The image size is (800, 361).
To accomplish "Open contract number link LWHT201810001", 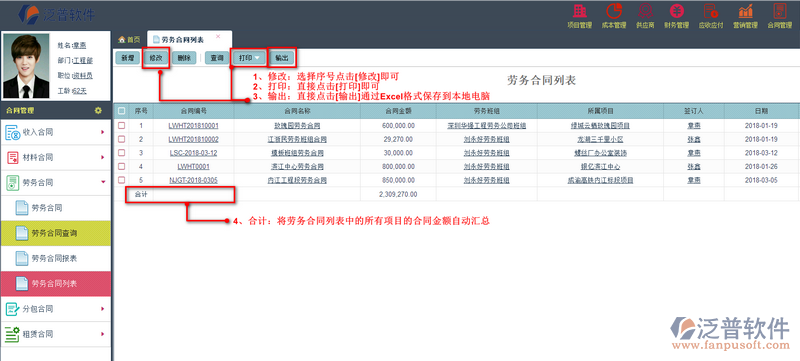I will [193, 125].
